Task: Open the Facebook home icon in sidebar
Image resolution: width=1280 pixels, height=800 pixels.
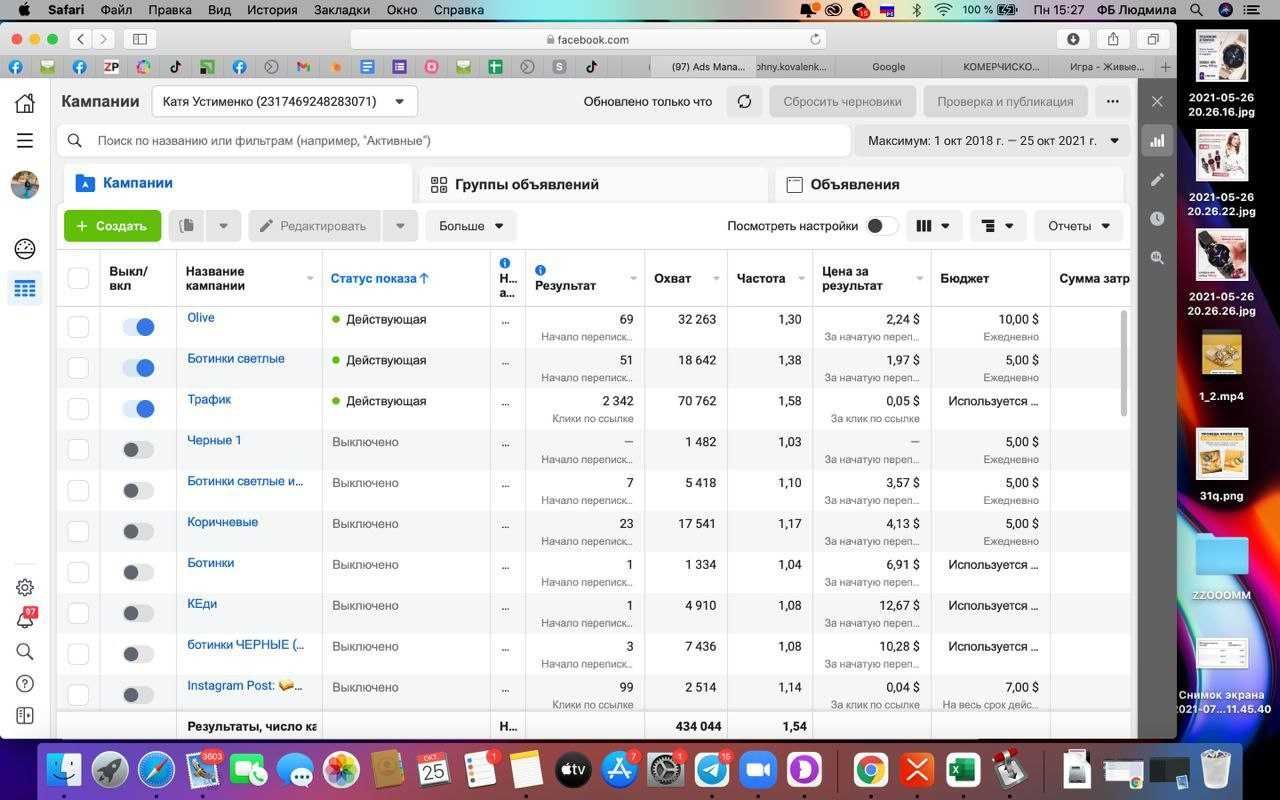Action: pyautogui.click(x=25, y=103)
